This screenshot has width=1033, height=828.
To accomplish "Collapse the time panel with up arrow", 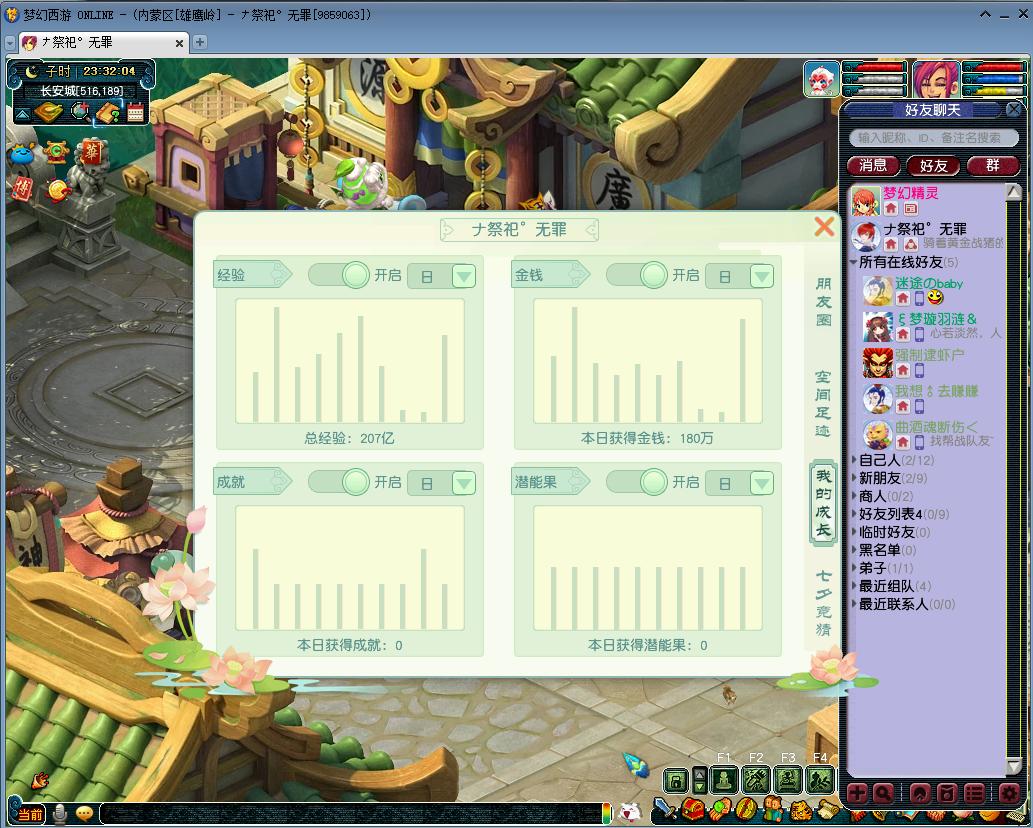I will click(x=22, y=115).
